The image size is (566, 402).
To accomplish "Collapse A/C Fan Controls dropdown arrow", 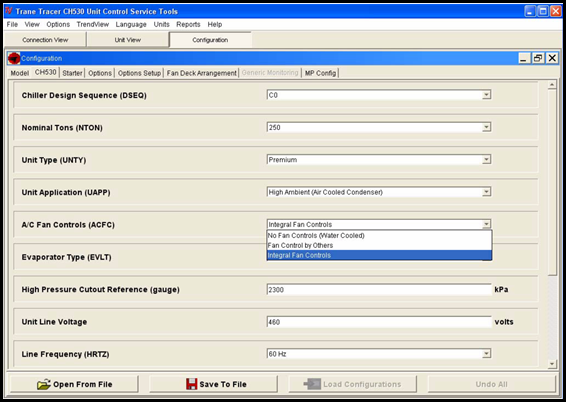I will pos(487,224).
